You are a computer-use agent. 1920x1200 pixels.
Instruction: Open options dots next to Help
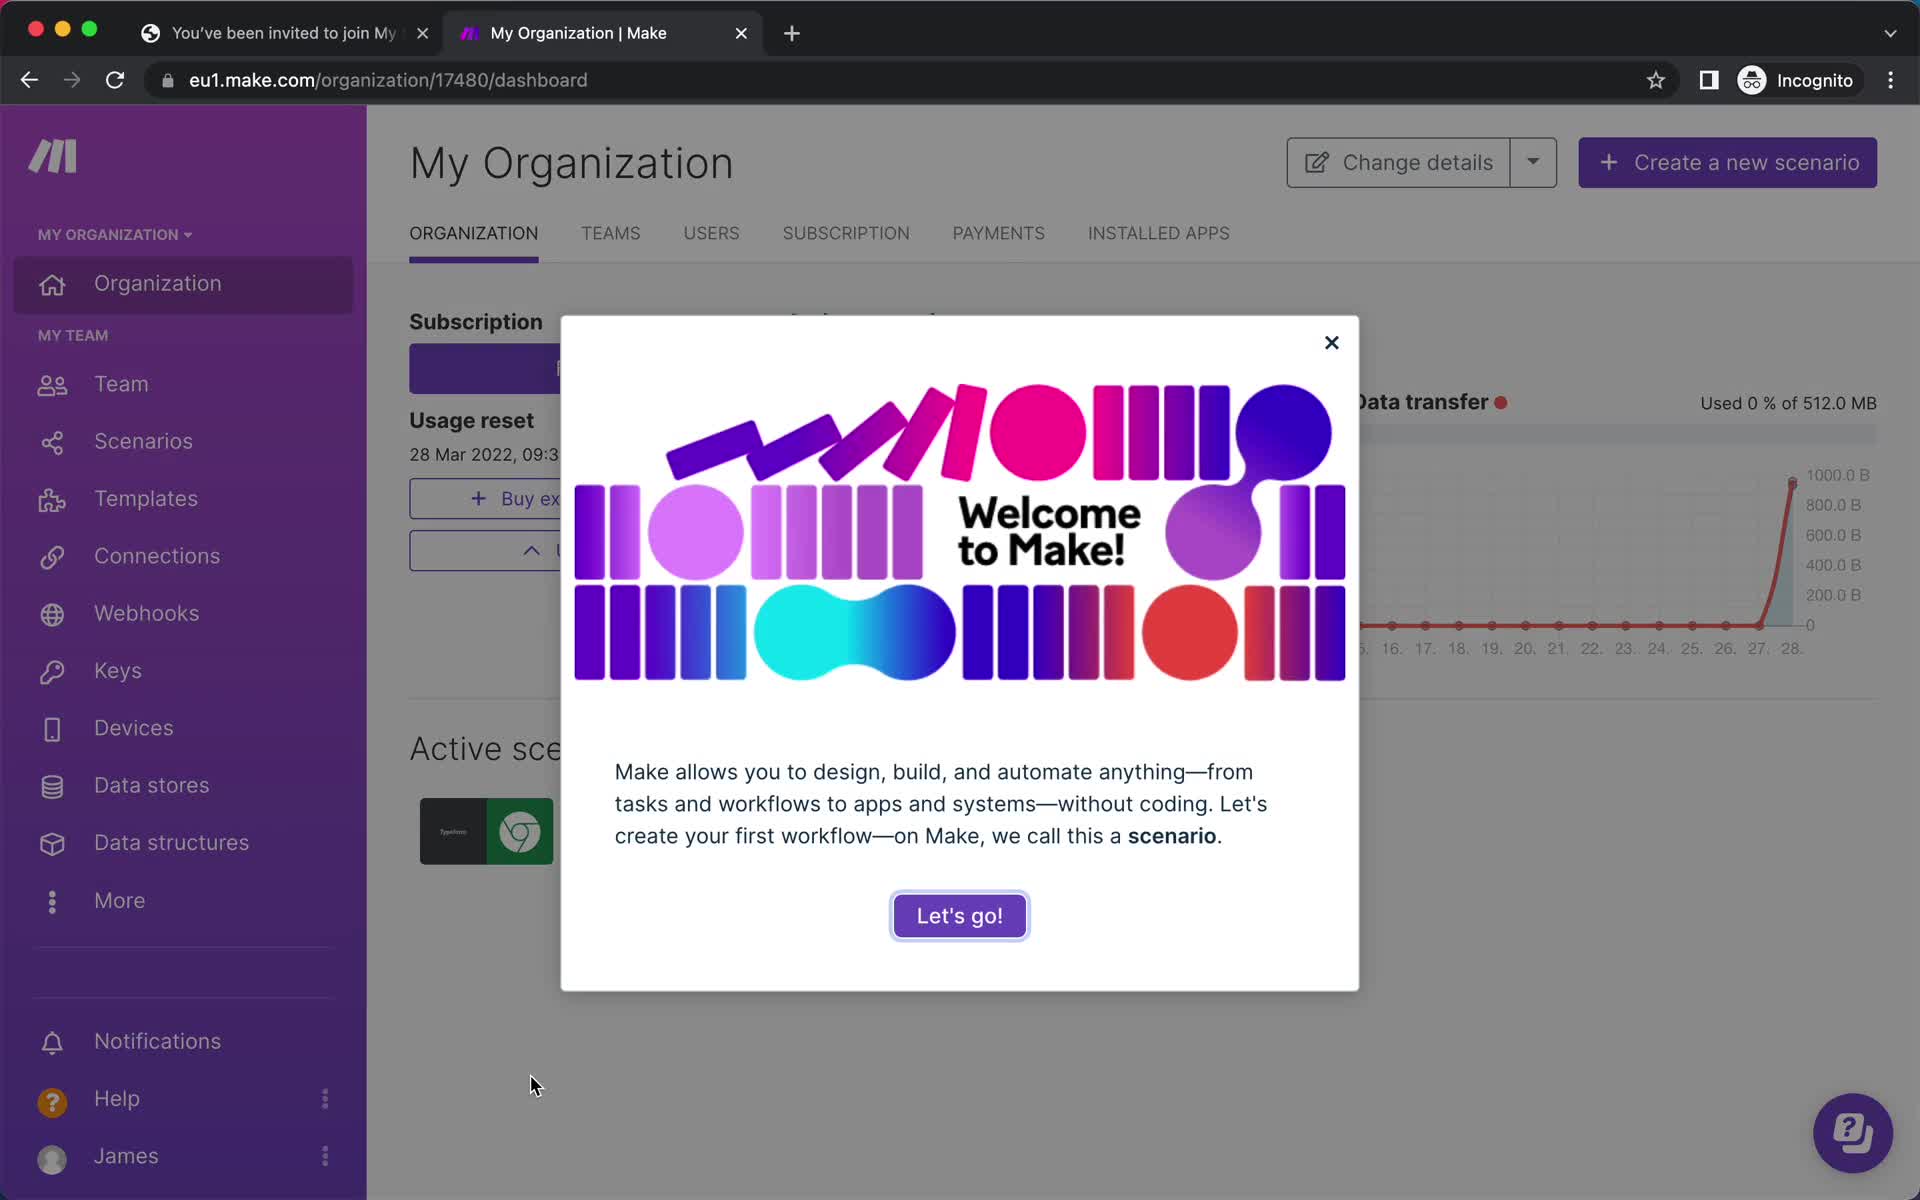tap(325, 1099)
